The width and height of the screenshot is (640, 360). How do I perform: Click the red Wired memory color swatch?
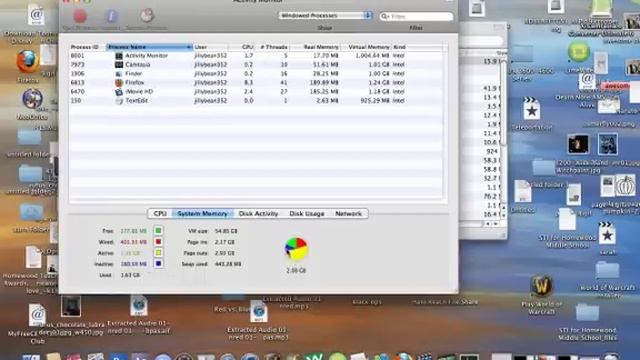(x=158, y=242)
